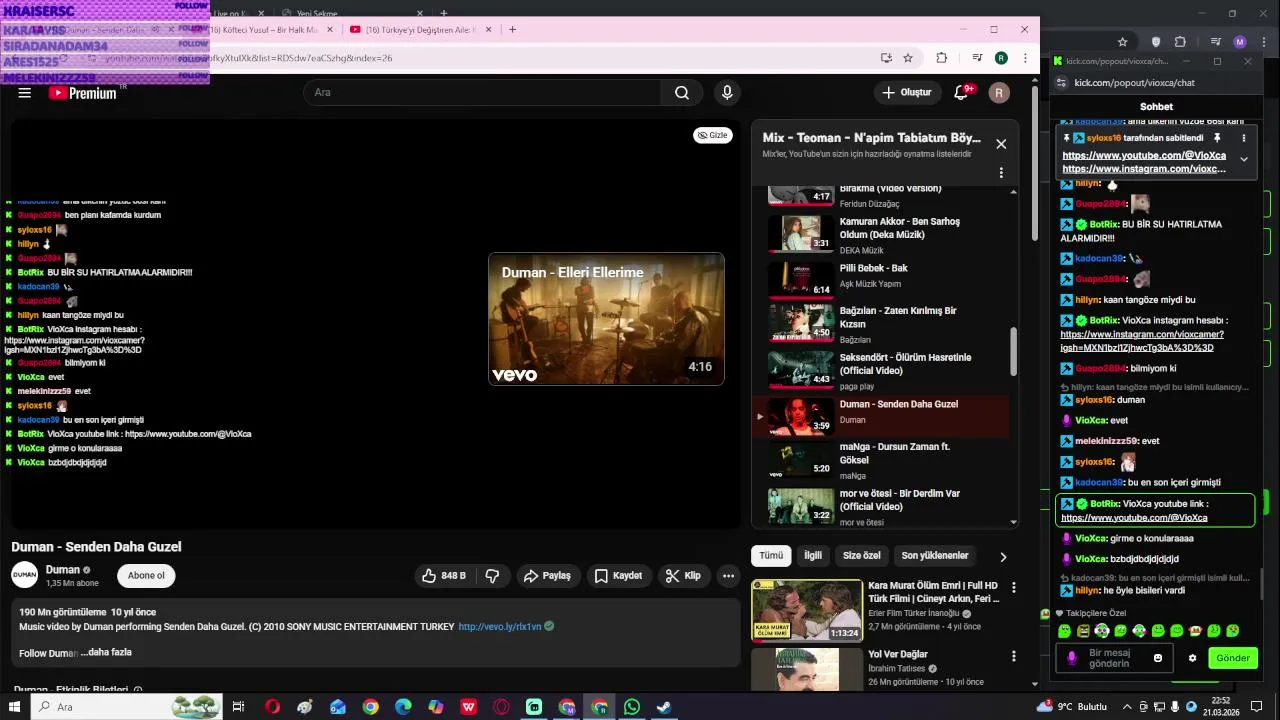
Task: Open the pink browser three-dot menu
Action: coord(1025,58)
